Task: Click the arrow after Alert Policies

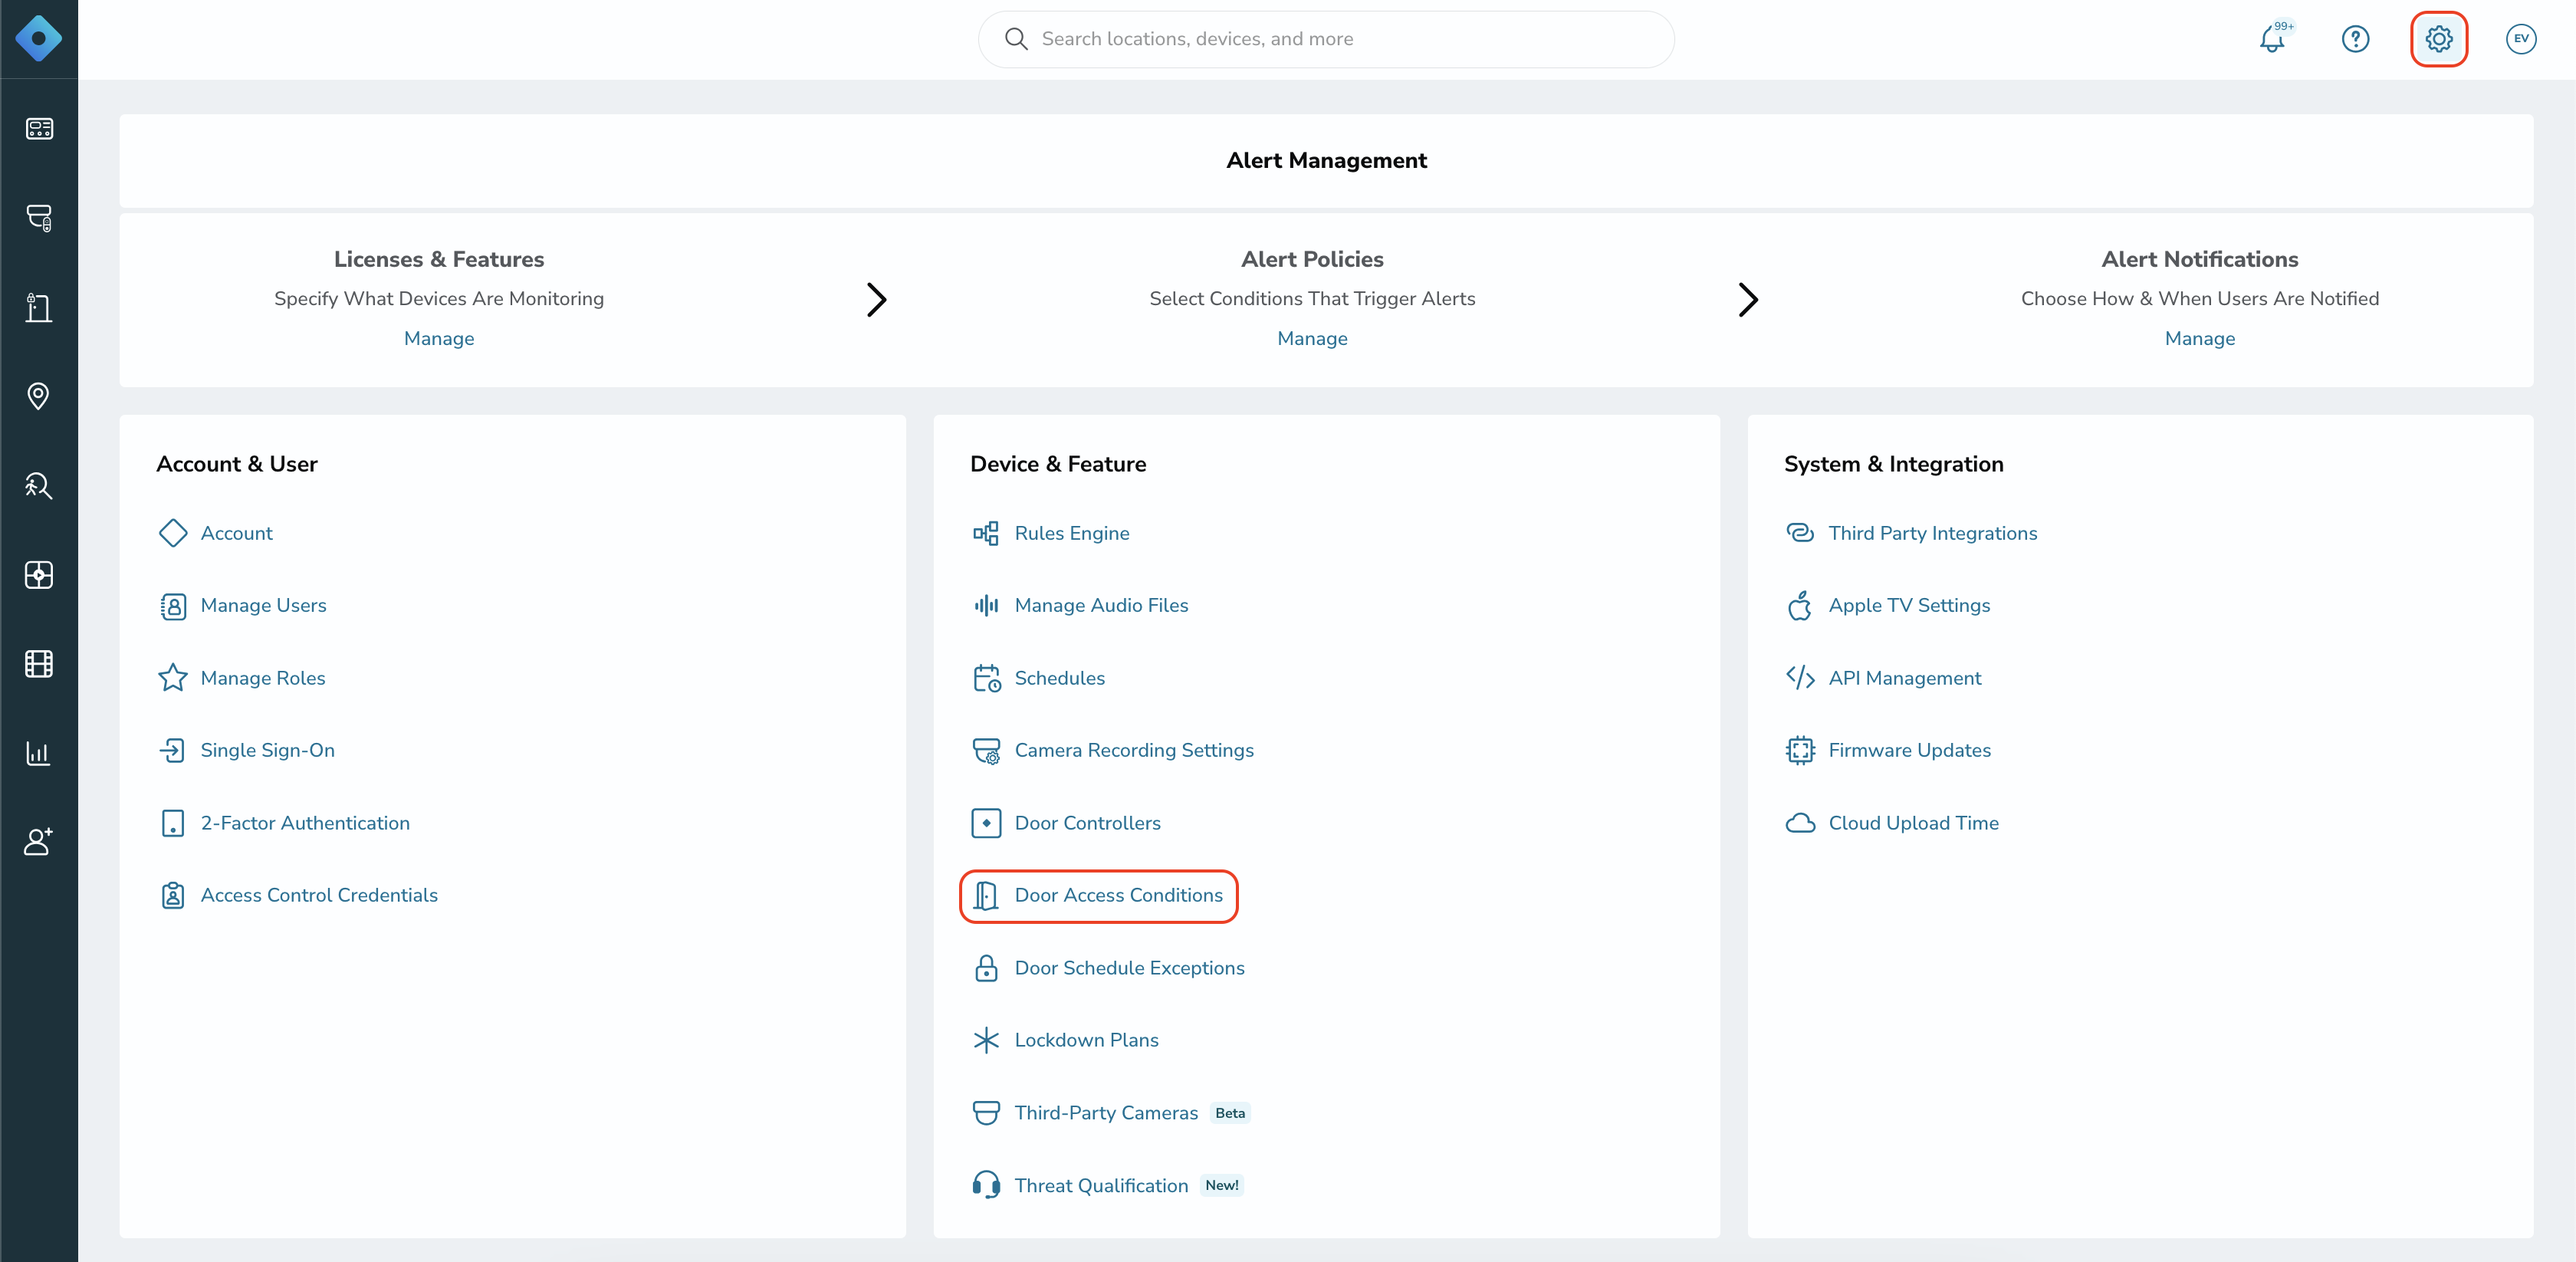Action: 1747,299
